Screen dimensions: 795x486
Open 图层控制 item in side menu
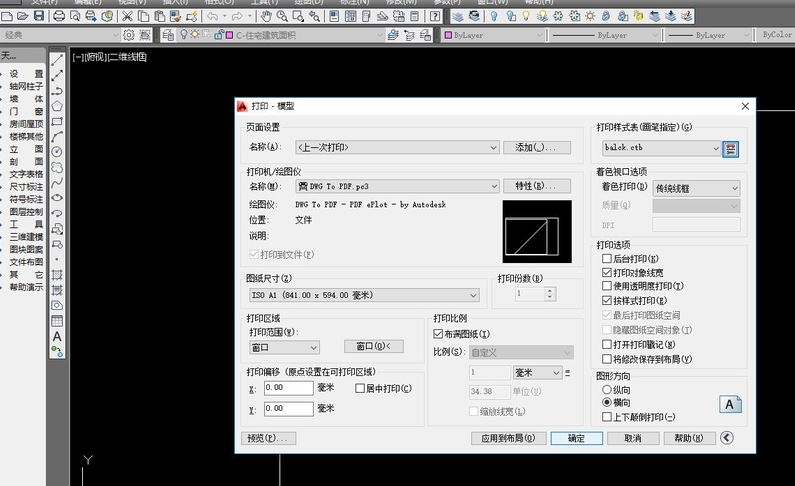(26, 212)
